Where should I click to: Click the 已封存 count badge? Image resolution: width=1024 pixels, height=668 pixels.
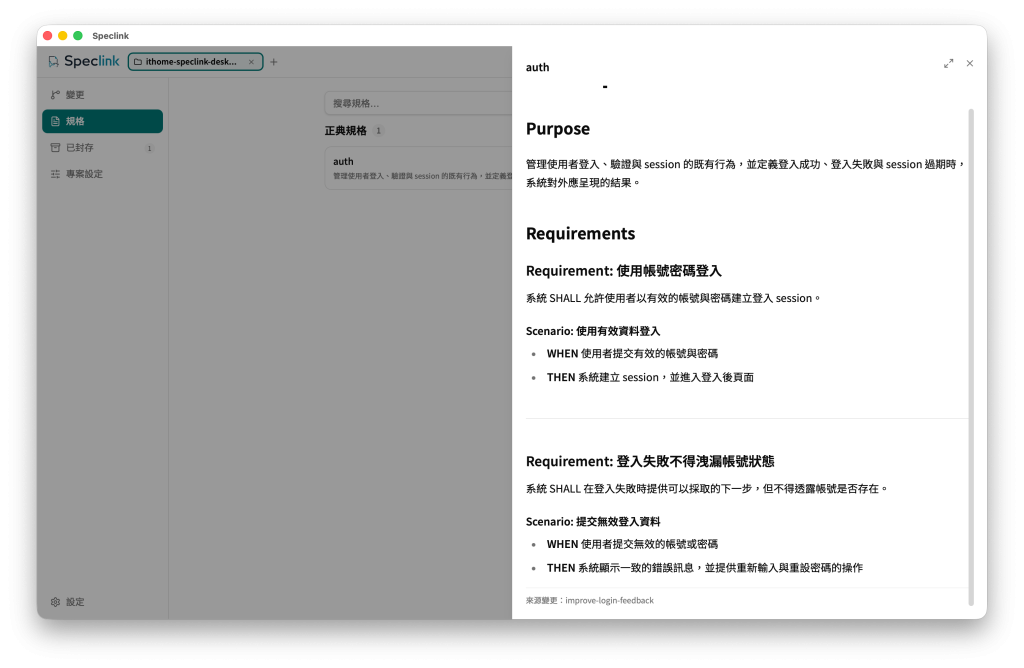150,148
